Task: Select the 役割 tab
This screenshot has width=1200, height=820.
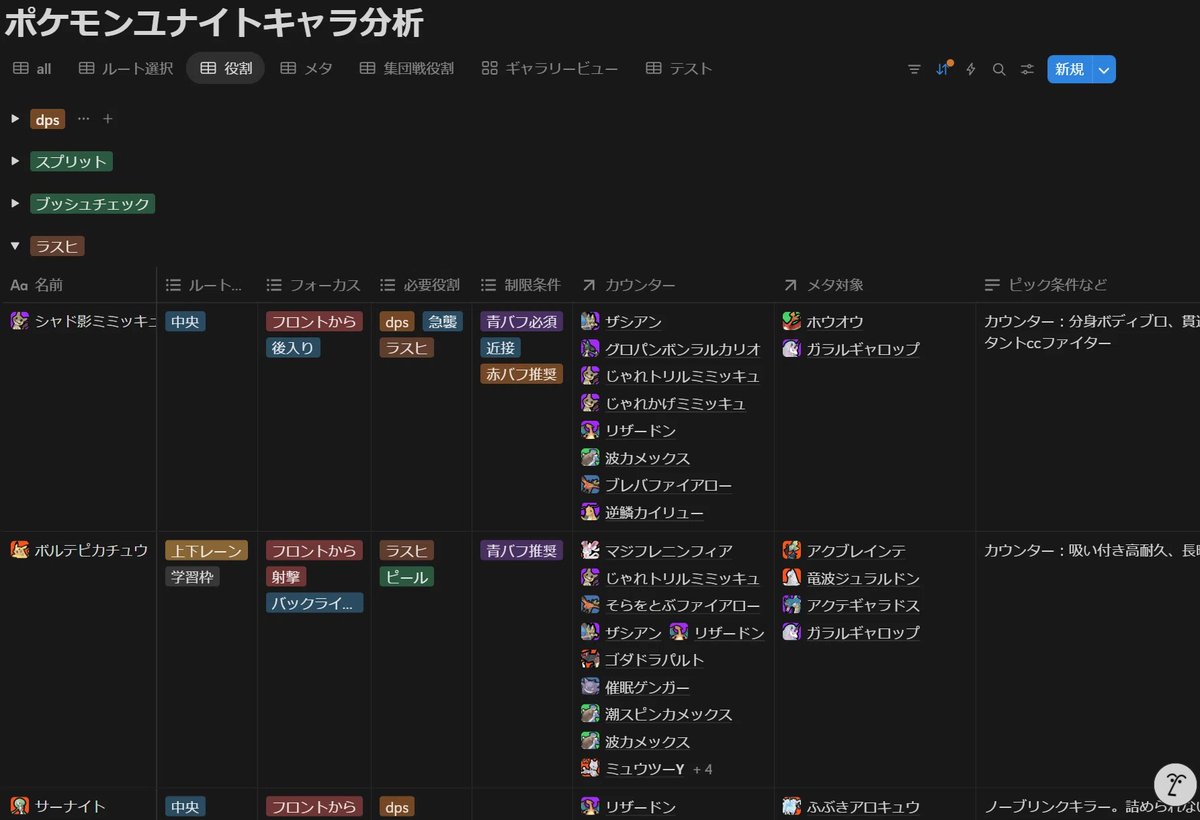Action: (225, 69)
